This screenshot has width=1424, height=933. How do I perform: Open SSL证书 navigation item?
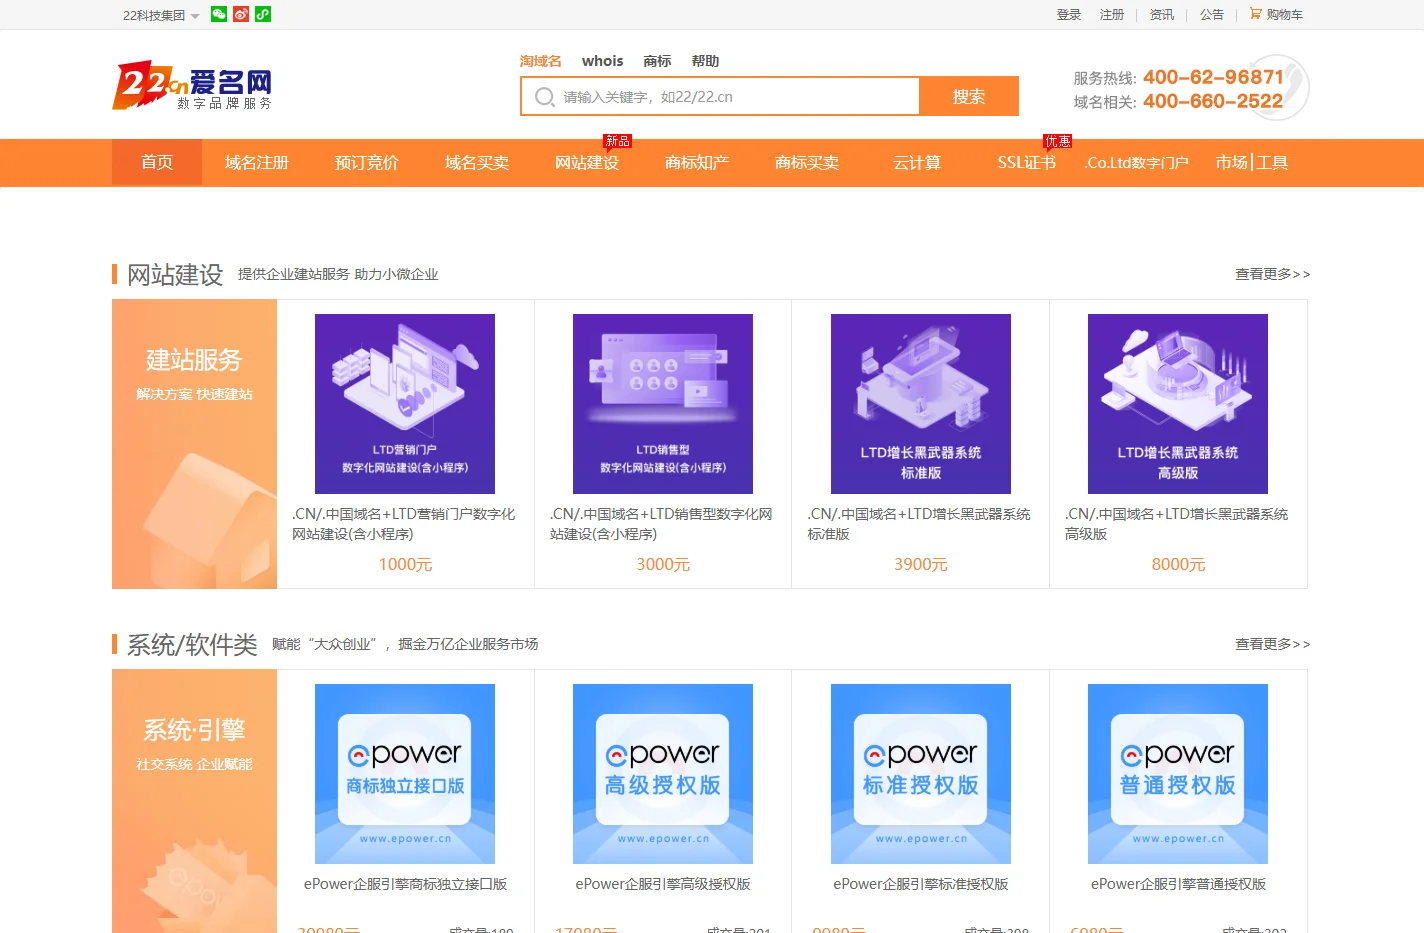point(1027,162)
